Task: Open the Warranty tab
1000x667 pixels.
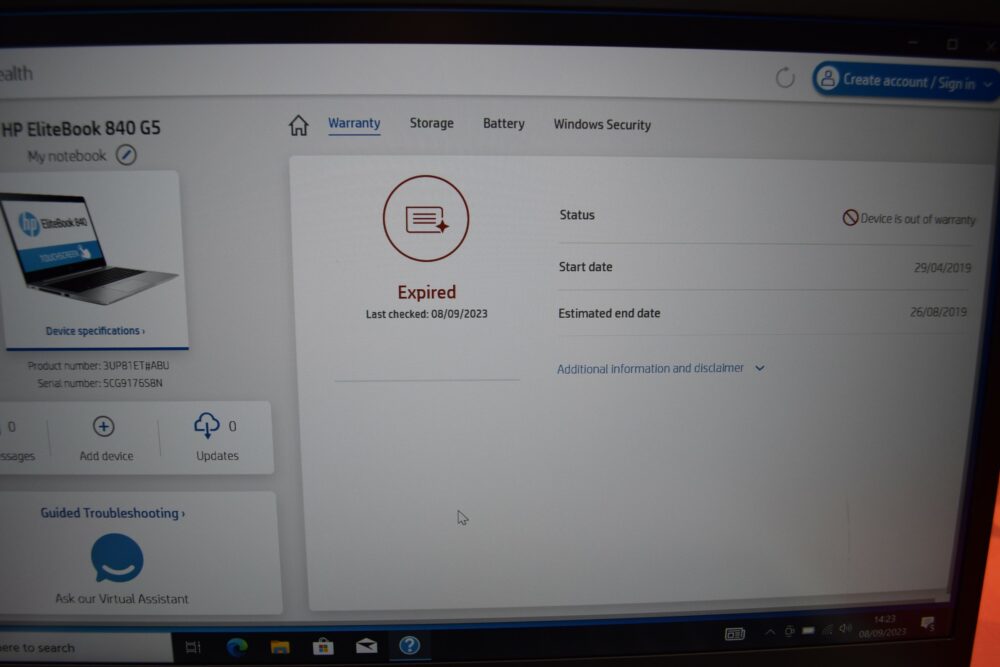Action: (x=354, y=123)
